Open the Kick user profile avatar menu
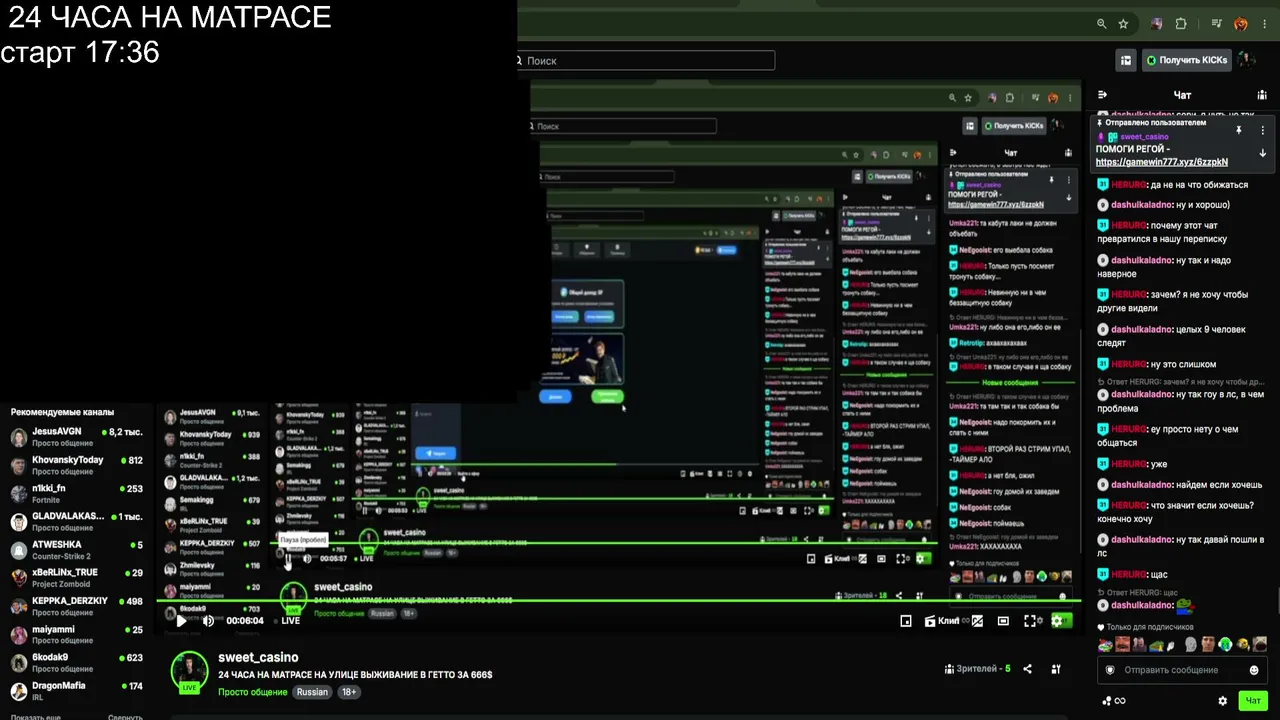The image size is (1280, 720). (1247, 60)
